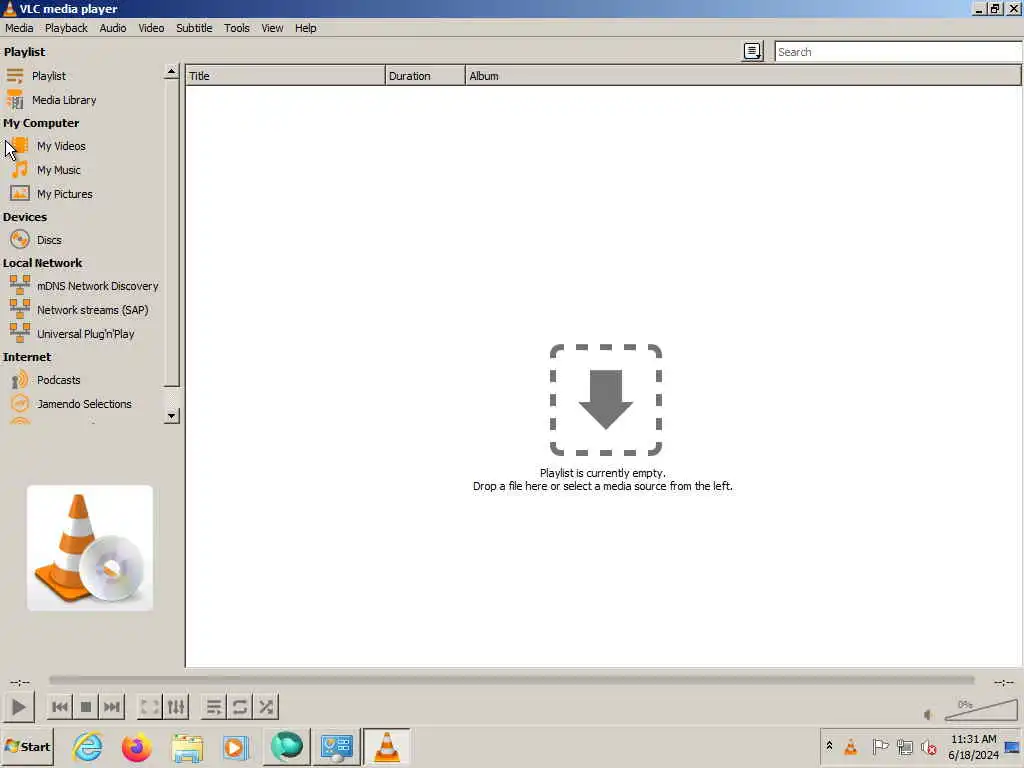The height and width of the screenshot is (768, 1024).
Task: Click the remaining time label
Action: (1004, 682)
